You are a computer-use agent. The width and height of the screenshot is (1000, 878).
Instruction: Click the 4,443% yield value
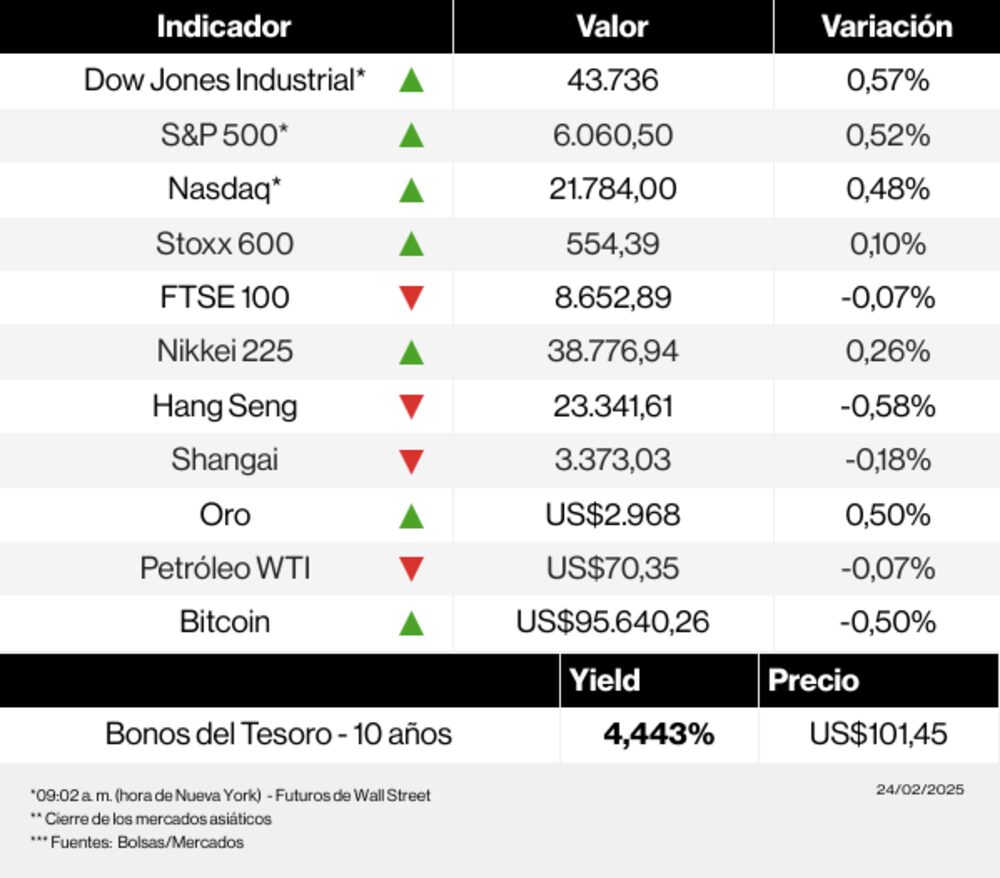pyautogui.click(x=659, y=735)
